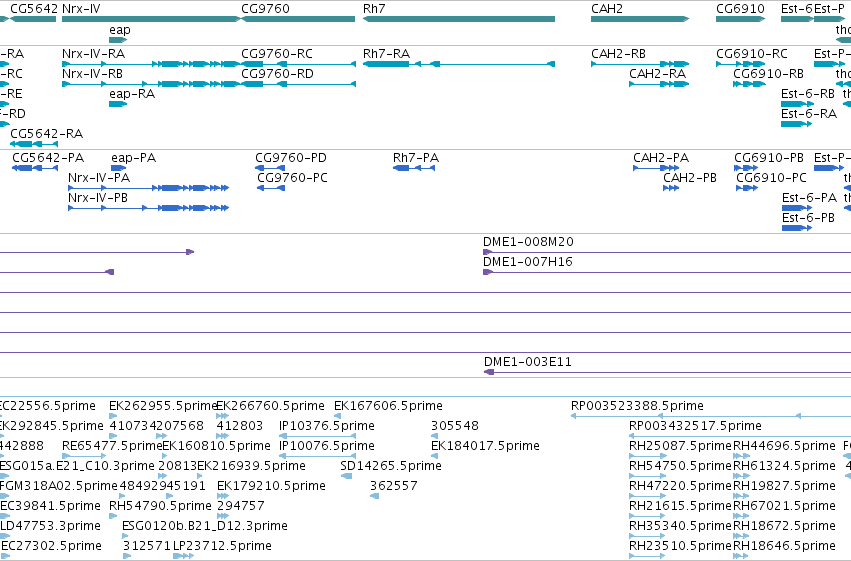This screenshot has height=561, width=851.
Task: Click the RH54790.5prime EST glyph
Action: pyautogui.click(x=113, y=517)
